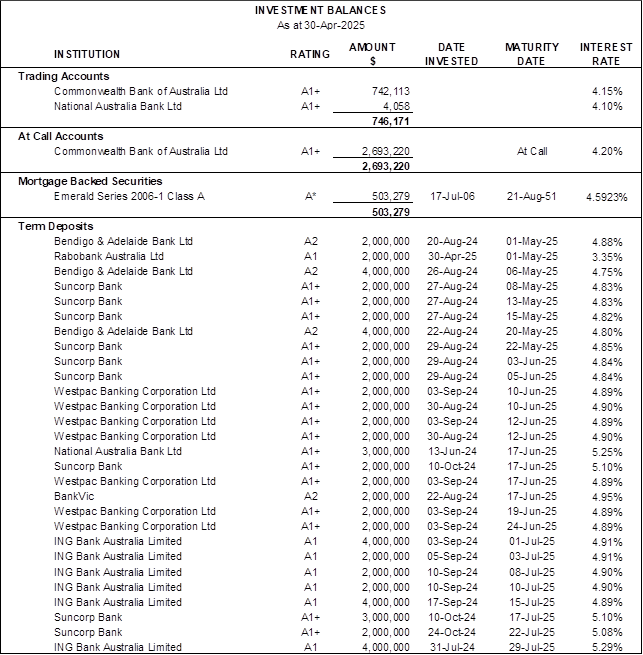Click the date invested 31-Jul-24

tap(452, 648)
